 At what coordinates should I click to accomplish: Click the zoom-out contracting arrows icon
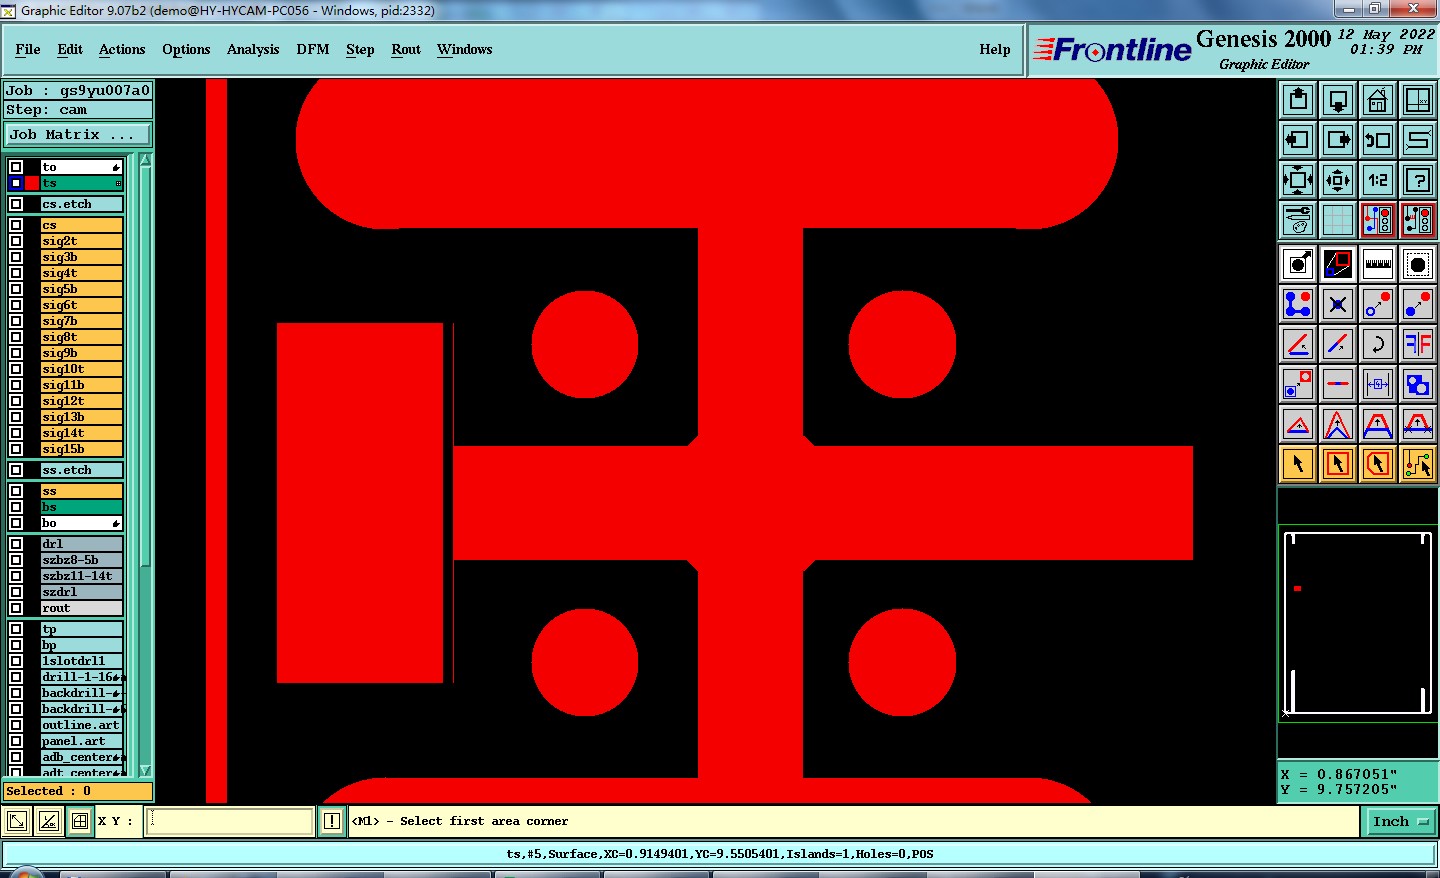(1338, 180)
